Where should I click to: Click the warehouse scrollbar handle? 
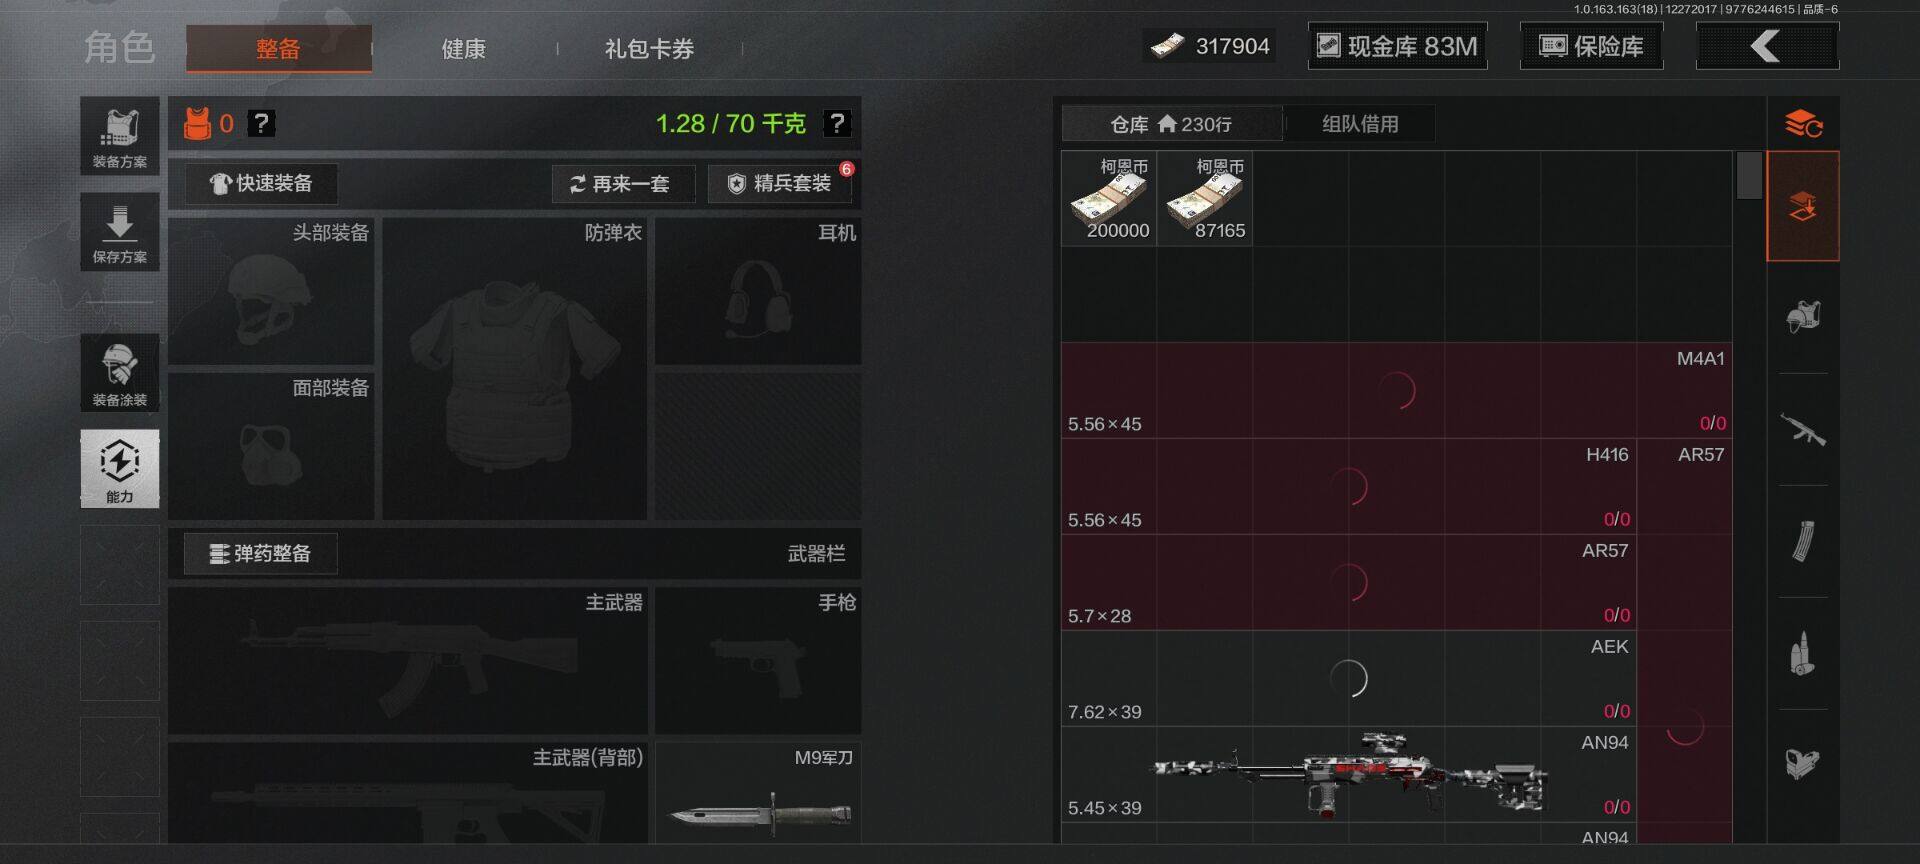coord(1749,175)
